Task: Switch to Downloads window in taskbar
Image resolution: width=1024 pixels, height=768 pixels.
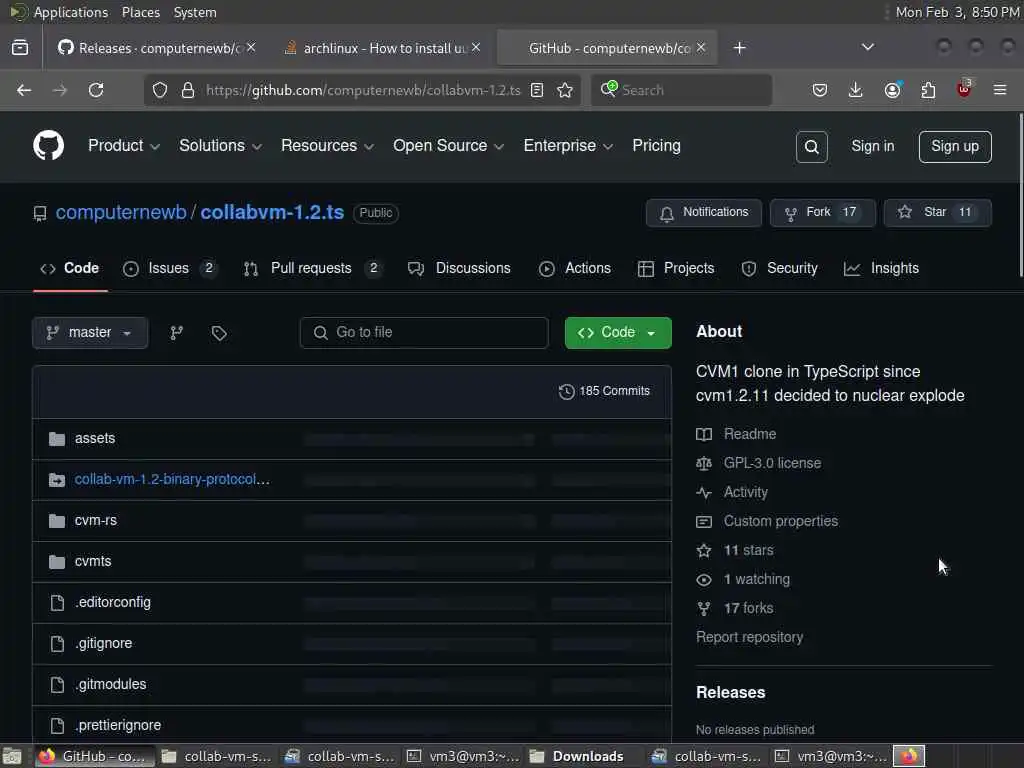Action: [x=576, y=756]
